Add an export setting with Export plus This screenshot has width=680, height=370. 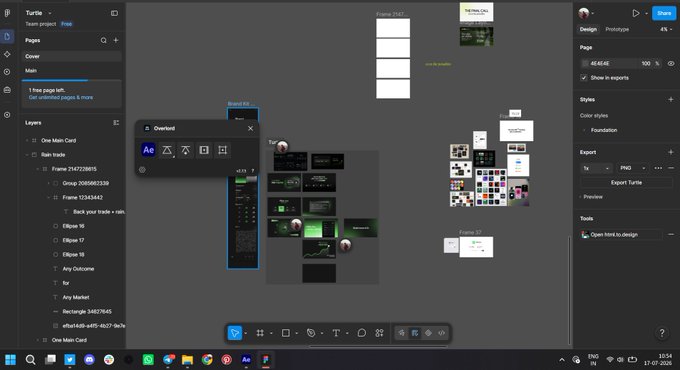(x=670, y=152)
